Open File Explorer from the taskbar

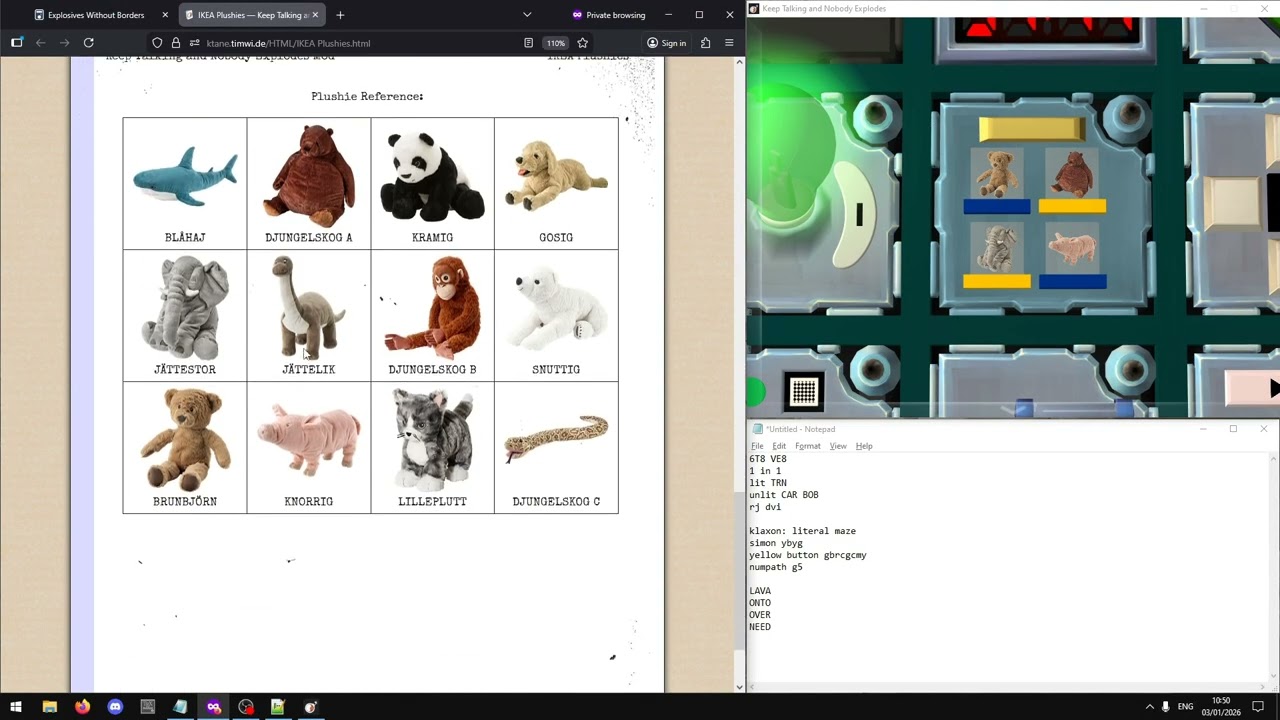pyautogui.click(x=49, y=707)
